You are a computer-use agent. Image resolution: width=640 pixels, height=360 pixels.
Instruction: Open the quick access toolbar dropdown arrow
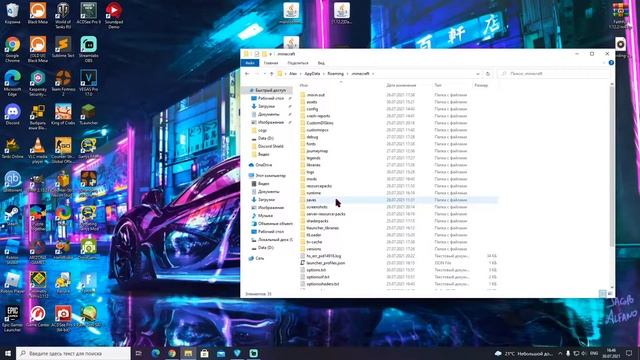[271, 54]
